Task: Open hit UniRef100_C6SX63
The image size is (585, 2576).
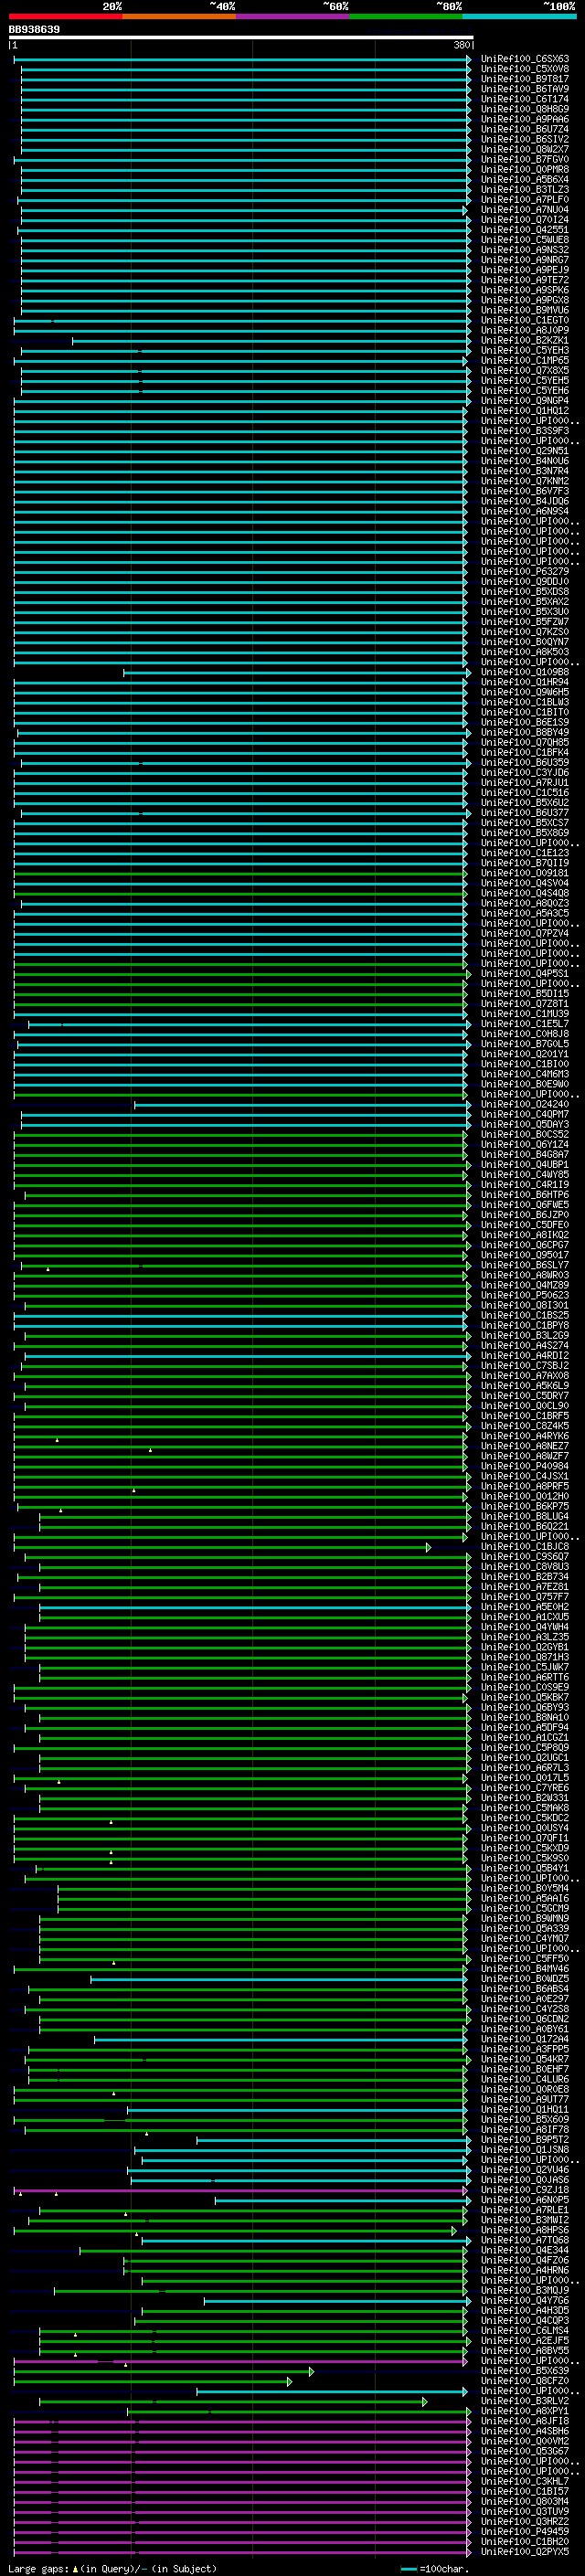Action: tap(525, 59)
